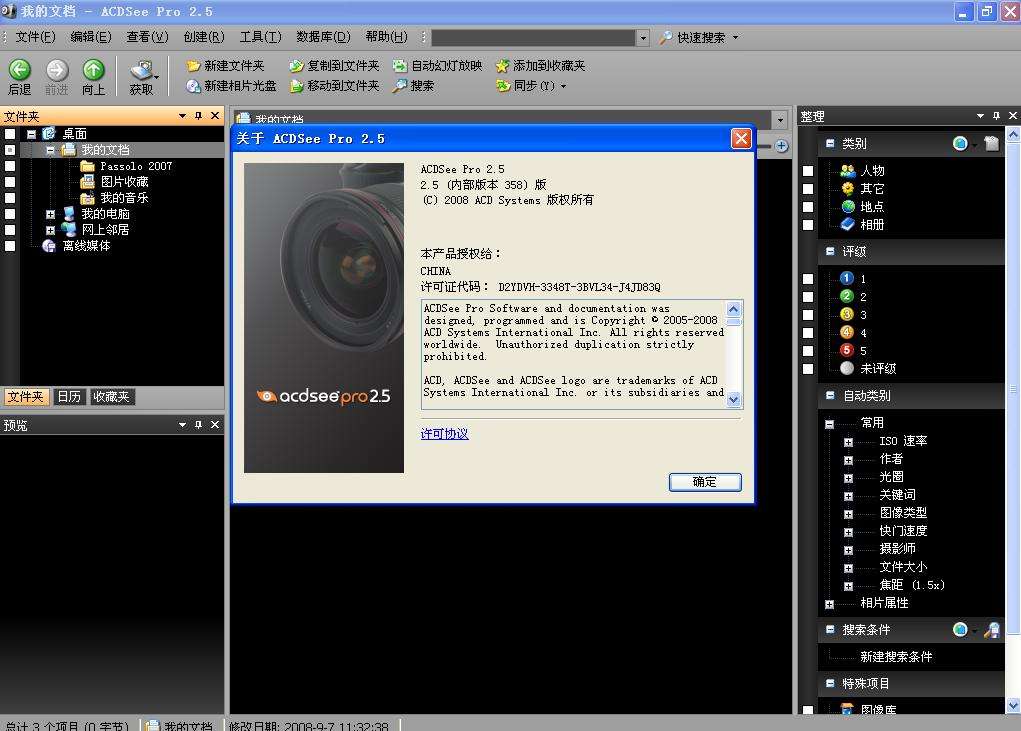This screenshot has height=731, width=1021.
Task: Check the box next to rating 2
Action: (x=808, y=297)
